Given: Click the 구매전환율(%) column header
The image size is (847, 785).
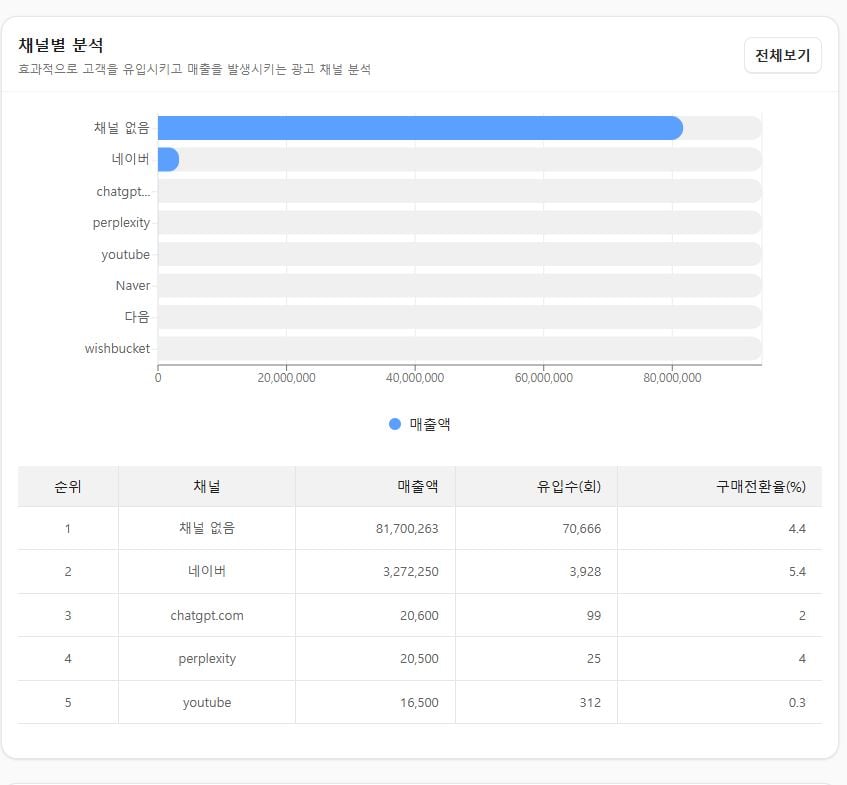Looking at the screenshot, I should [720, 486].
